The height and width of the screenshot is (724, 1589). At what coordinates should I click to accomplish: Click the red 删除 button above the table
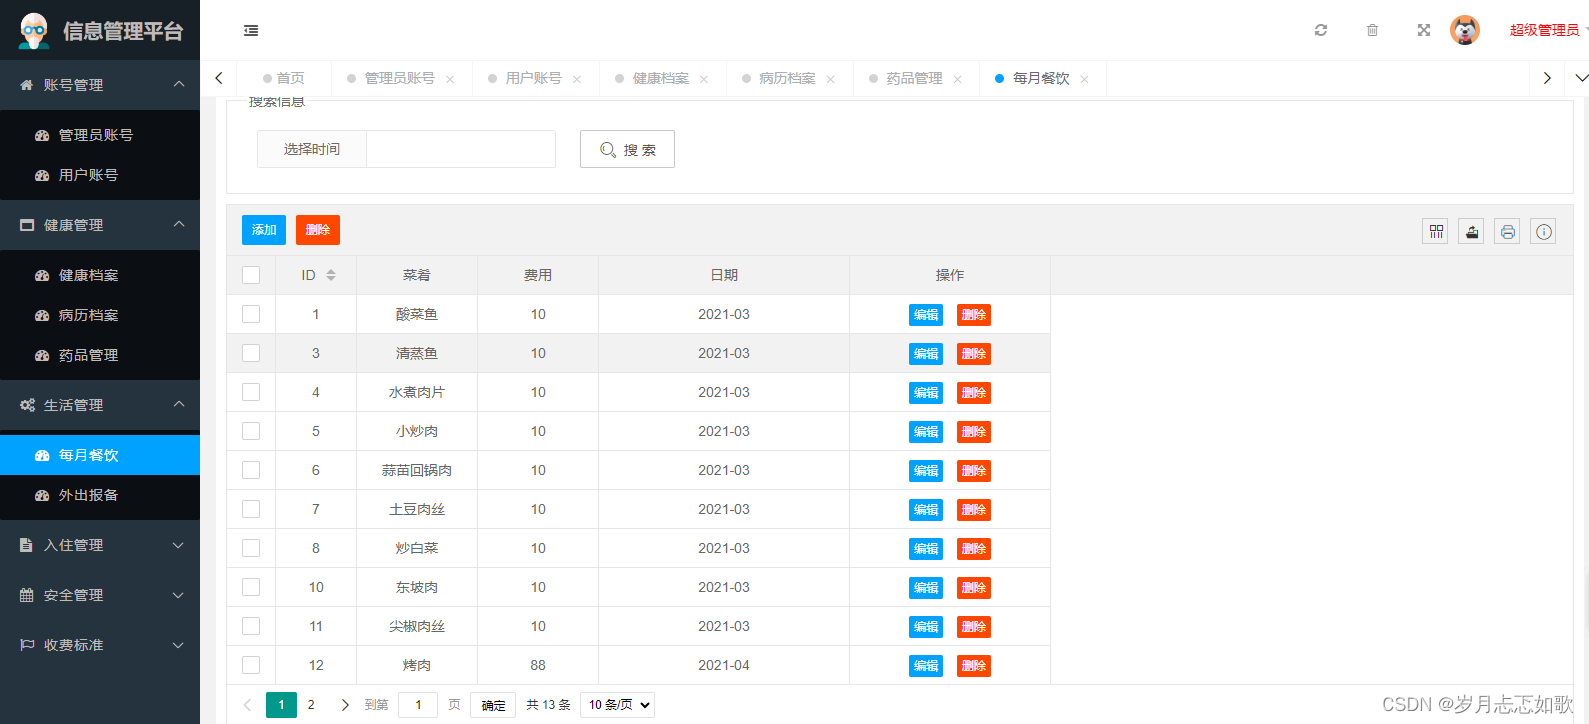pyautogui.click(x=318, y=230)
